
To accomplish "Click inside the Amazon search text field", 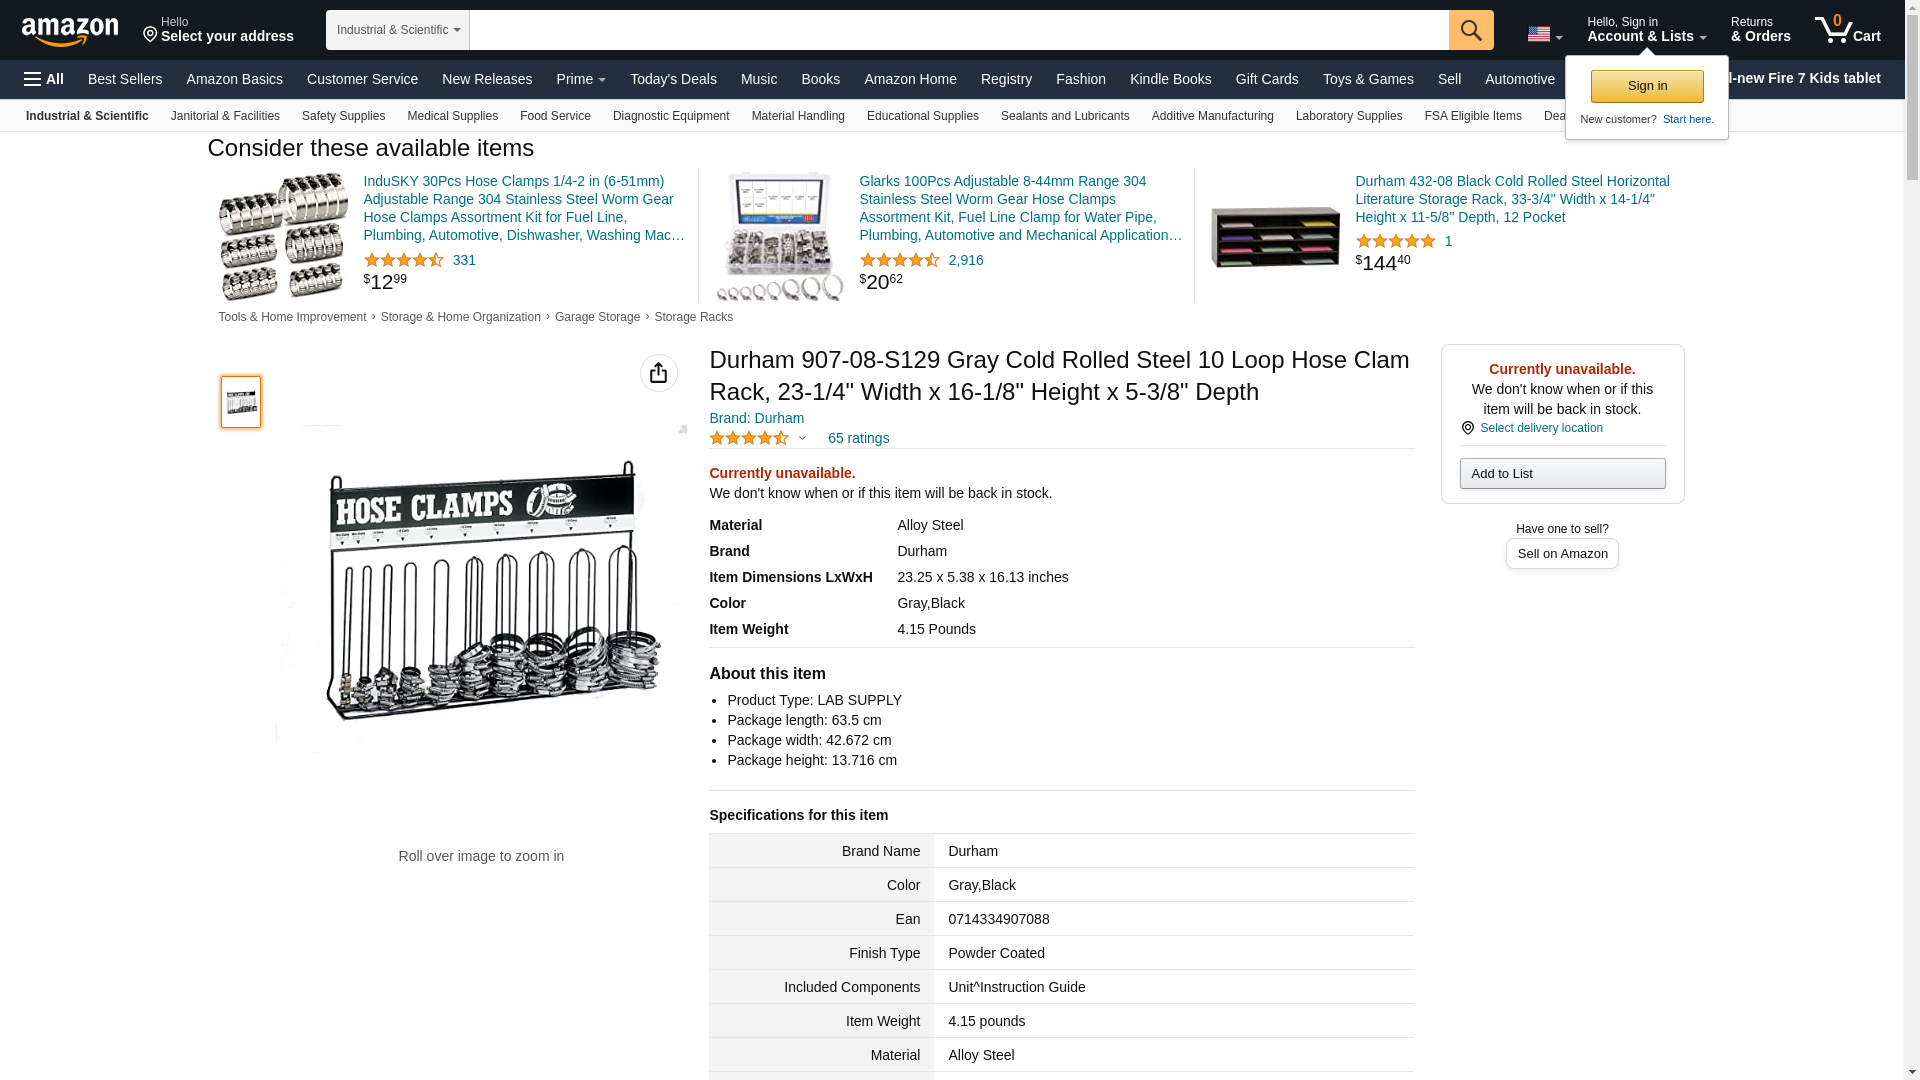I will click(958, 30).
